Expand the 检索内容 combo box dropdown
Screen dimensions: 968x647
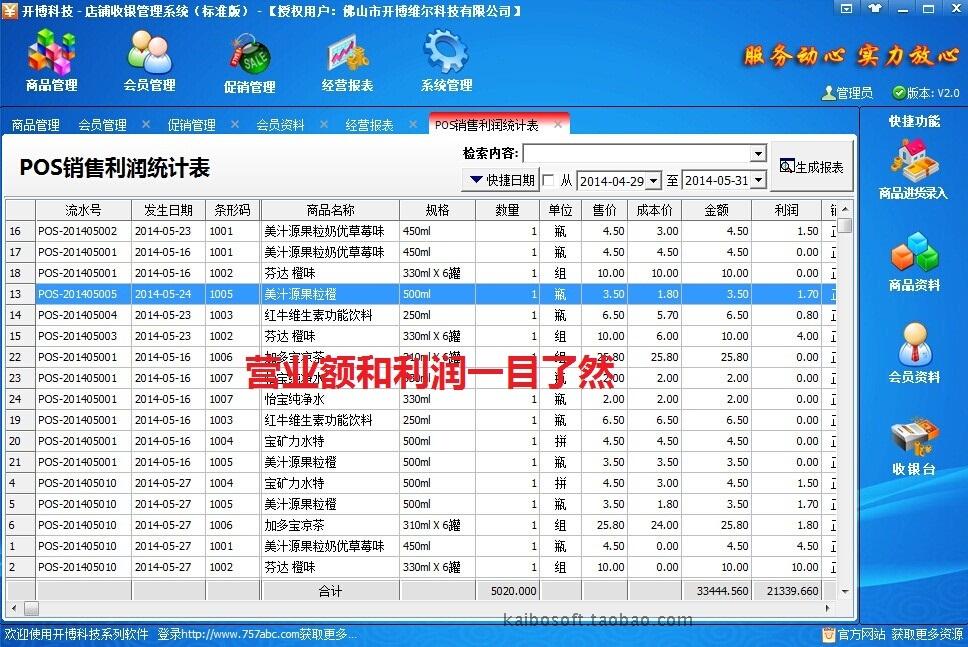point(758,154)
